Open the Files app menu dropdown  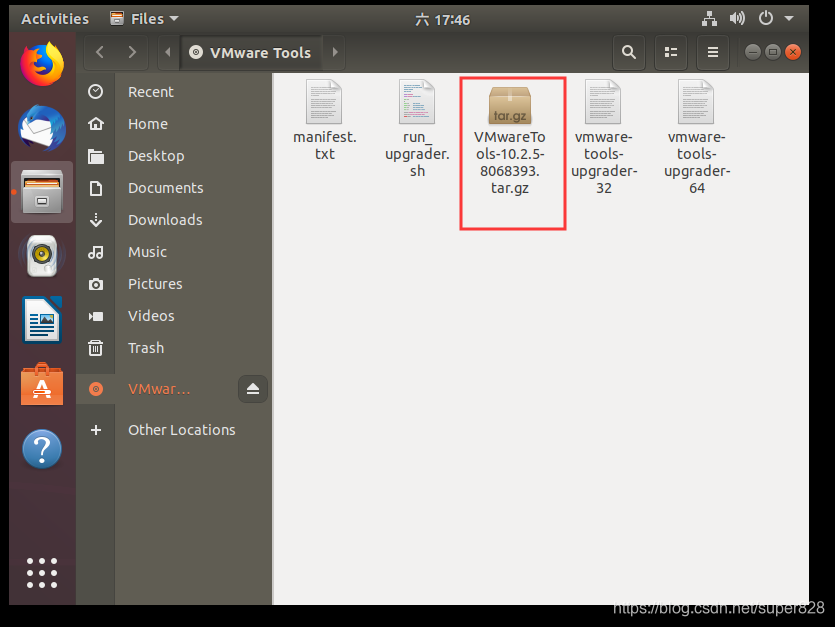click(x=144, y=19)
